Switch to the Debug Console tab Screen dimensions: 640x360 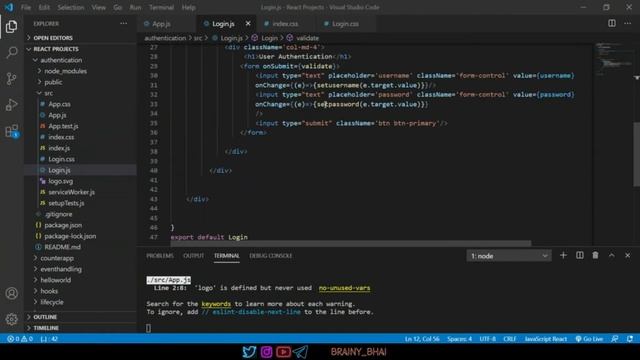(271, 256)
